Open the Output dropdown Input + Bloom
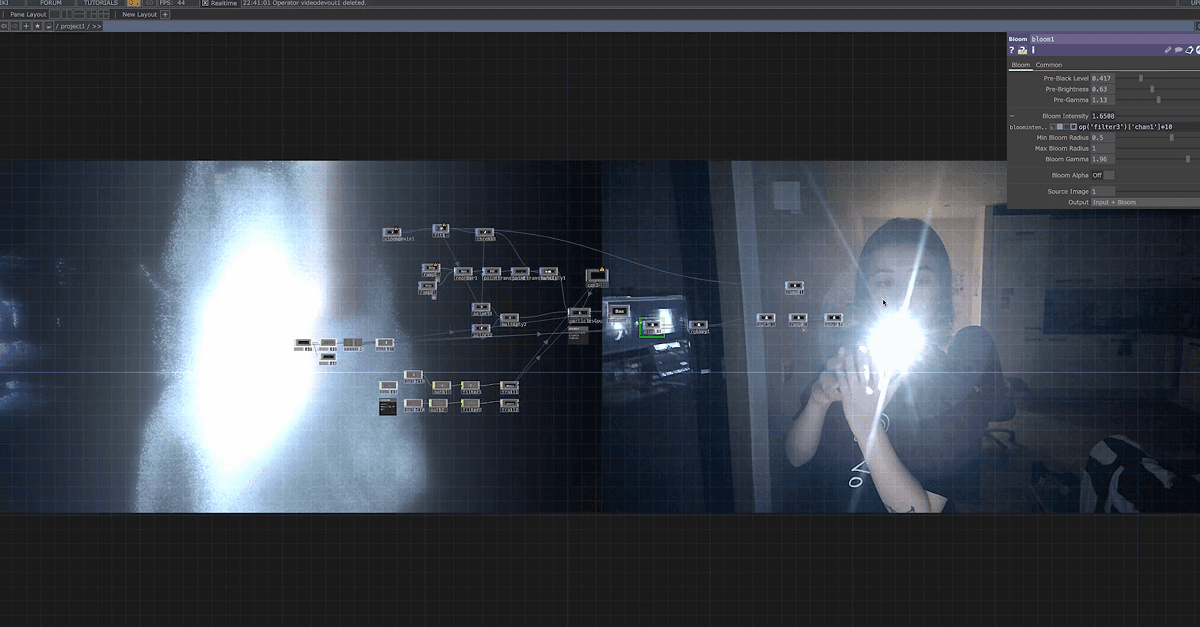The height and width of the screenshot is (627, 1200). coord(1146,202)
